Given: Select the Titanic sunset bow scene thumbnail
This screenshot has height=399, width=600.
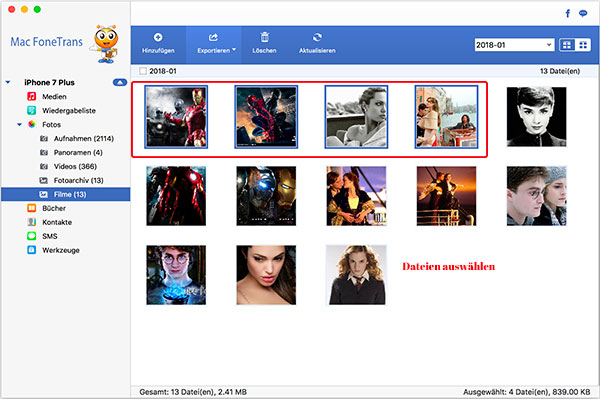Looking at the screenshot, I should point(447,196).
